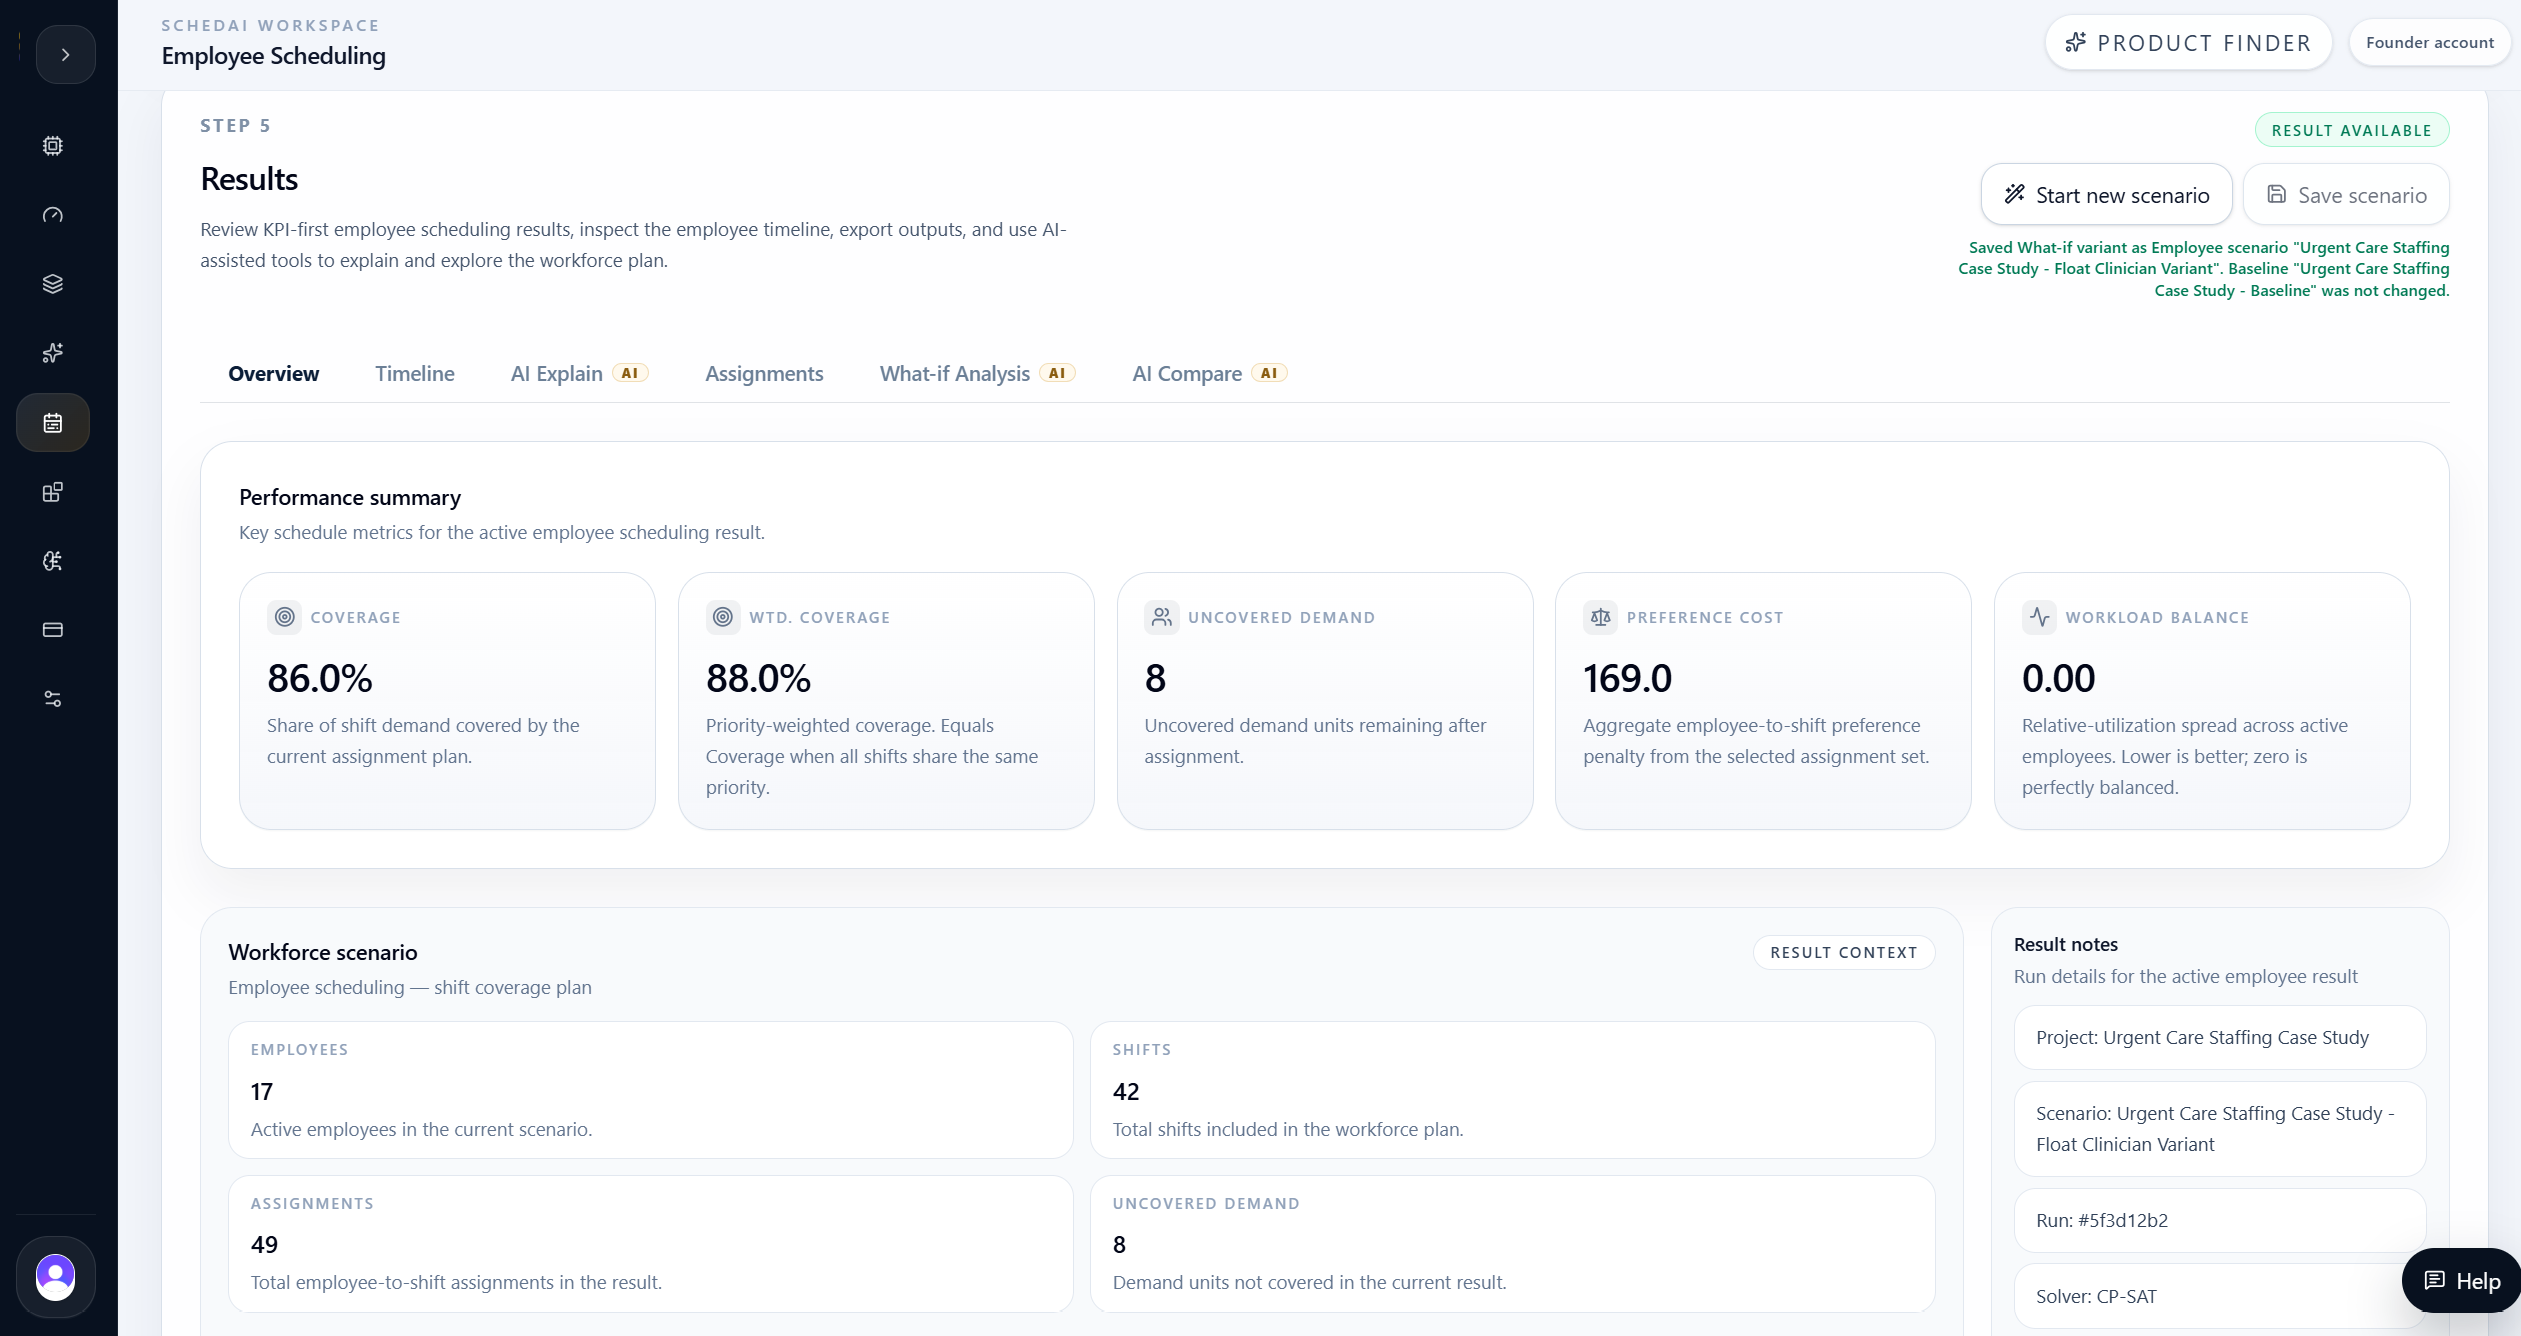Image resolution: width=2521 pixels, height=1336 pixels.
Task: Click the 86.0% coverage value
Action: 319,679
